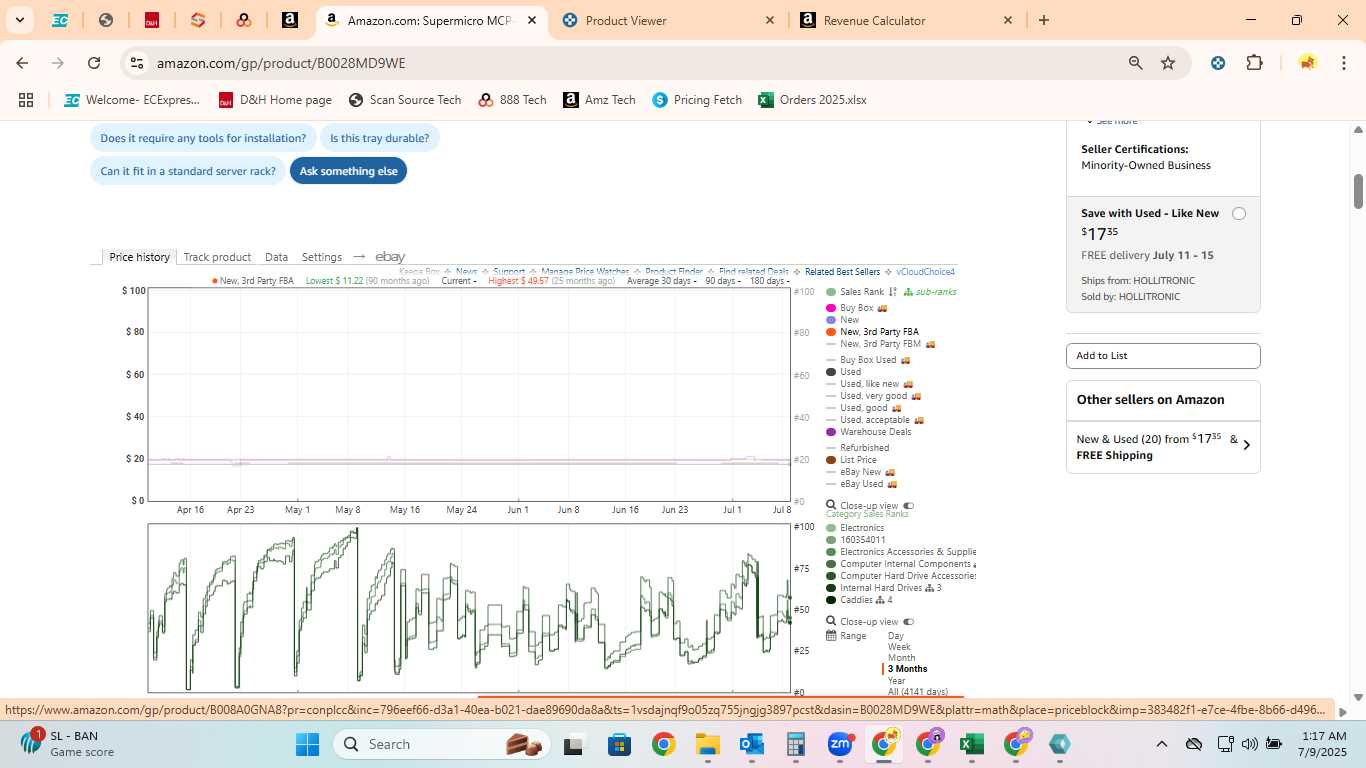The image size is (1366, 768).
Task: Click the Windows taskbar Search box
Action: click(443, 744)
